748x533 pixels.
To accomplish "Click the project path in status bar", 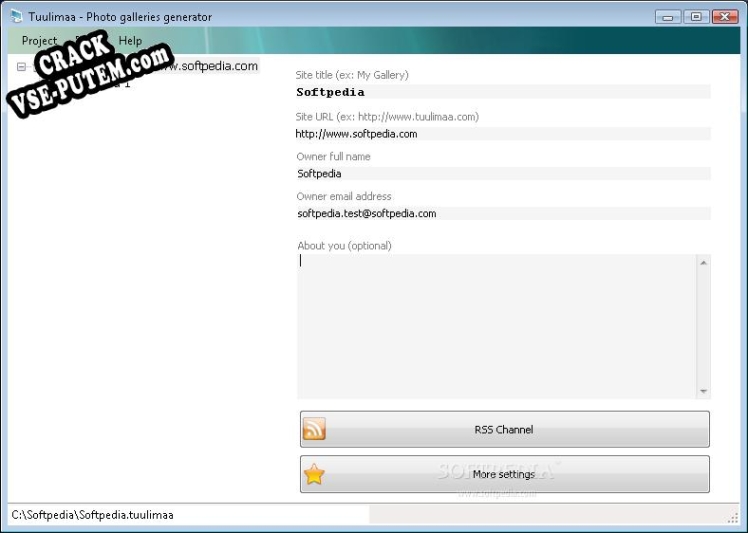I will [93, 515].
